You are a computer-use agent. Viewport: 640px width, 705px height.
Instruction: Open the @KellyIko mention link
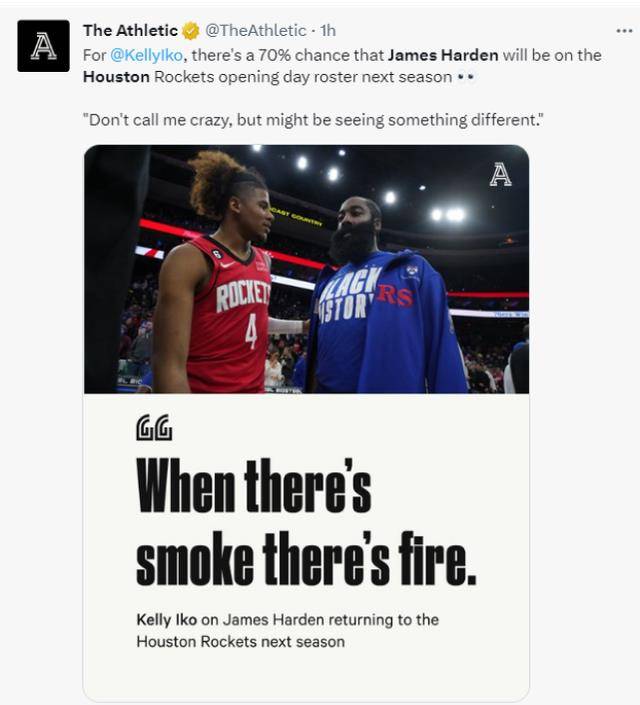pos(147,55)
